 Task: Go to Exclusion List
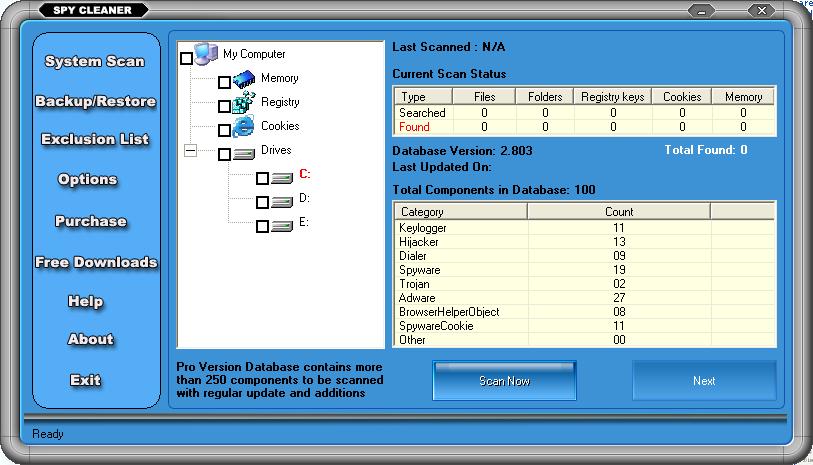(95, 139)
